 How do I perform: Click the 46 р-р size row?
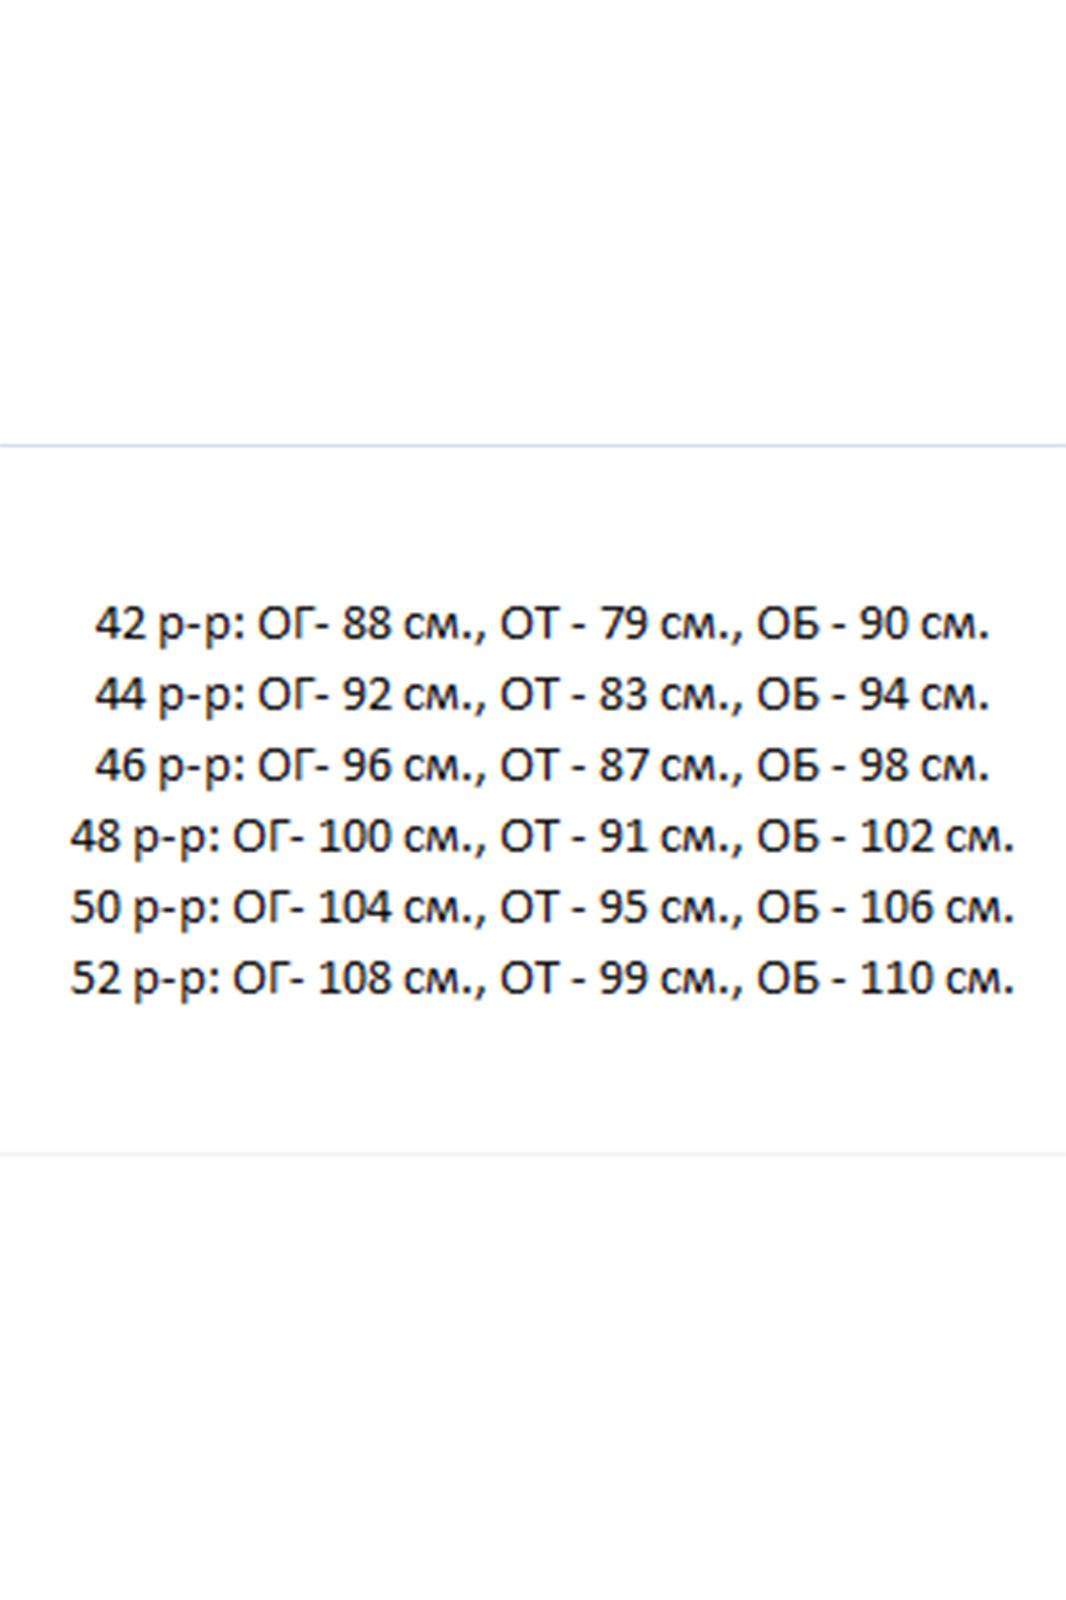point(542,766)
